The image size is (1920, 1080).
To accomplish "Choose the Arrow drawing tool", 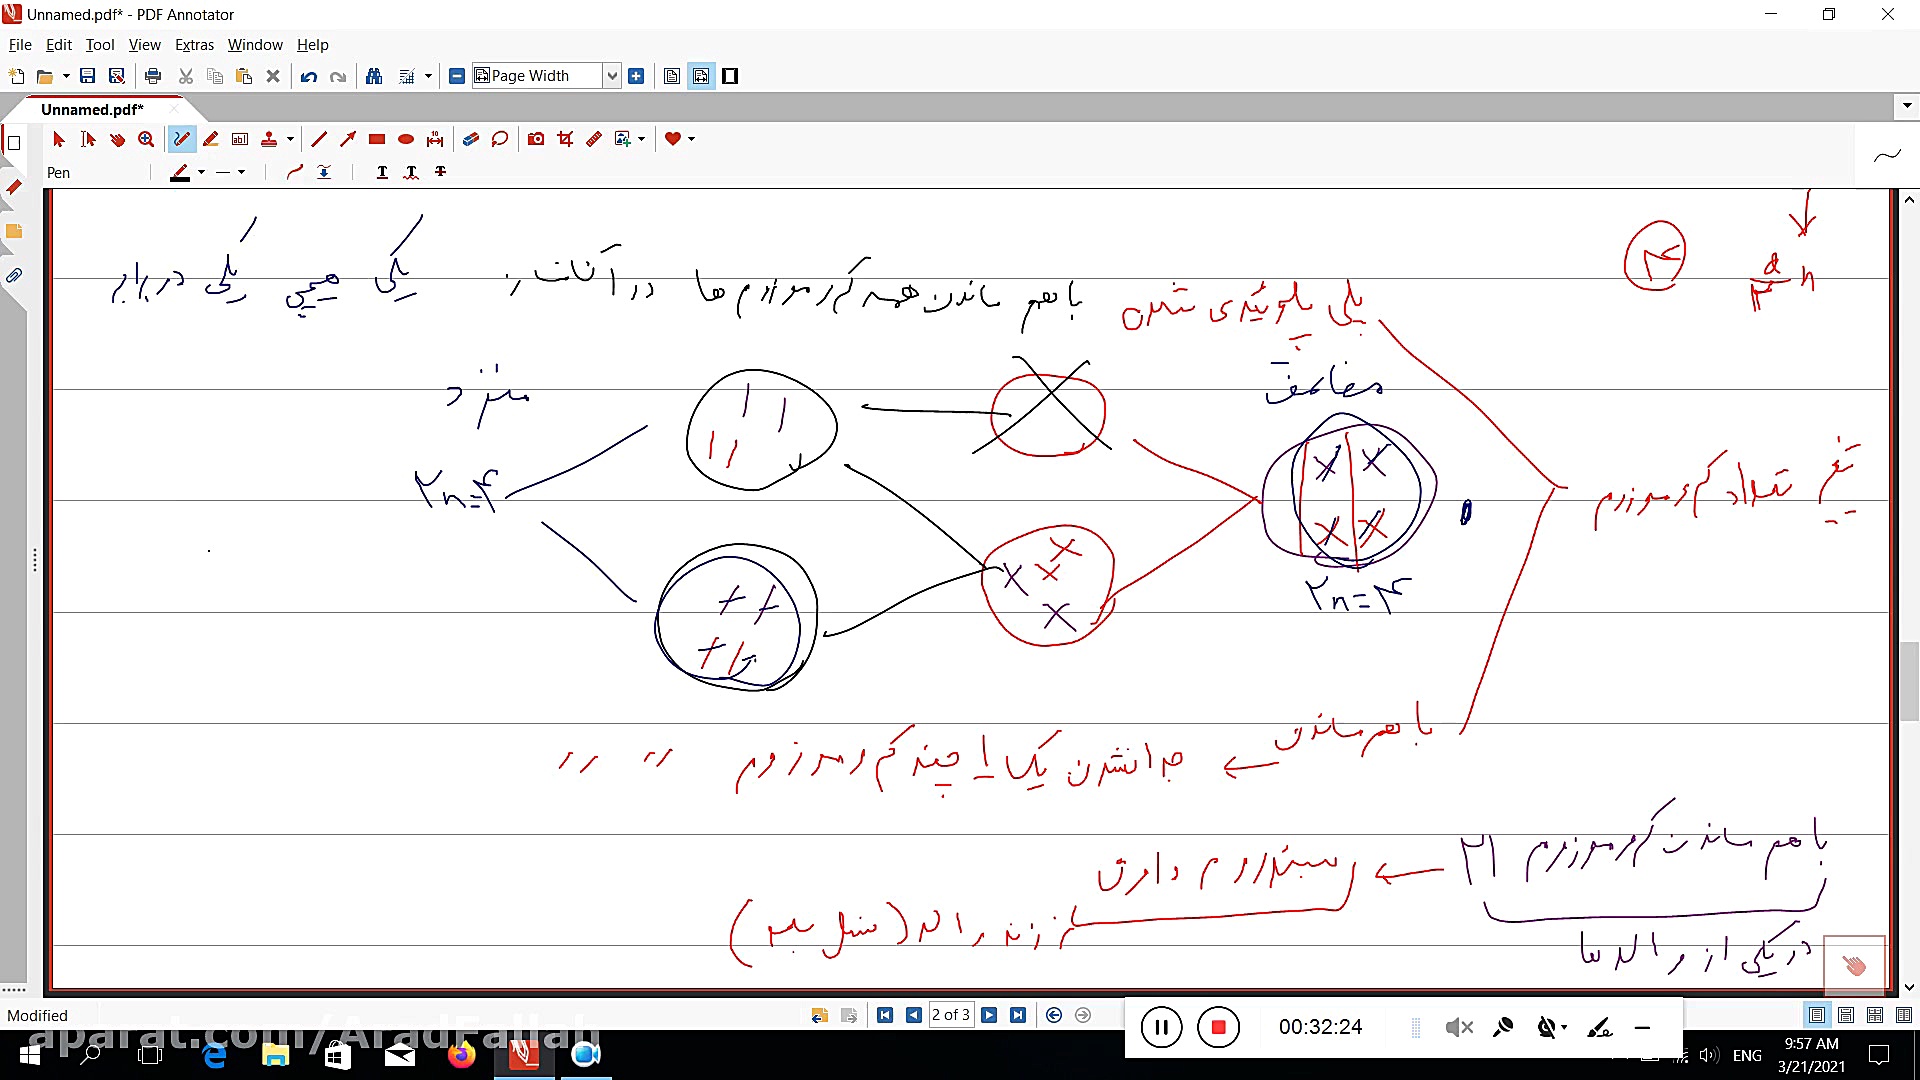I will [348, 139].
